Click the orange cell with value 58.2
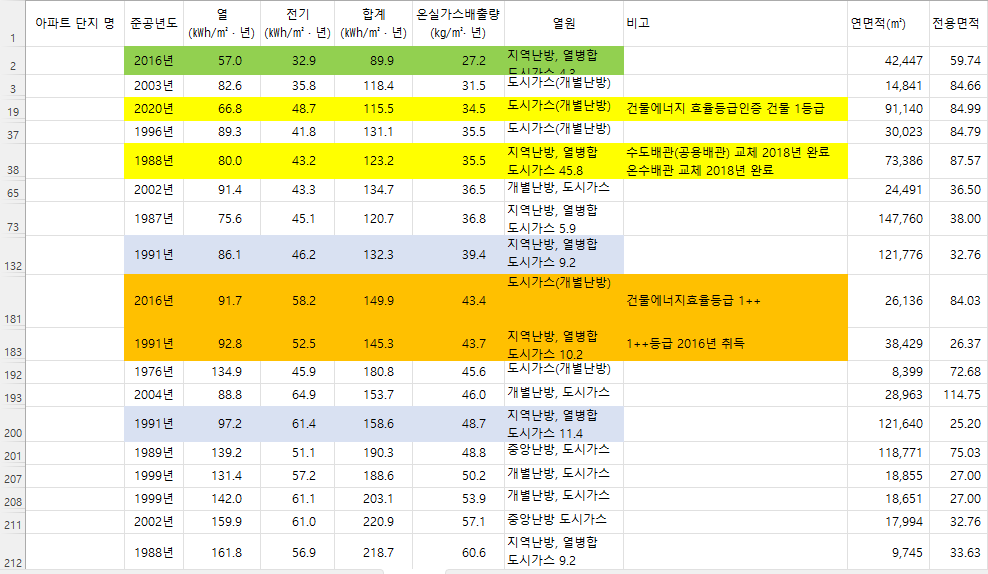The height and width of the screenshot is (574, 988). (x=297, y=301)
